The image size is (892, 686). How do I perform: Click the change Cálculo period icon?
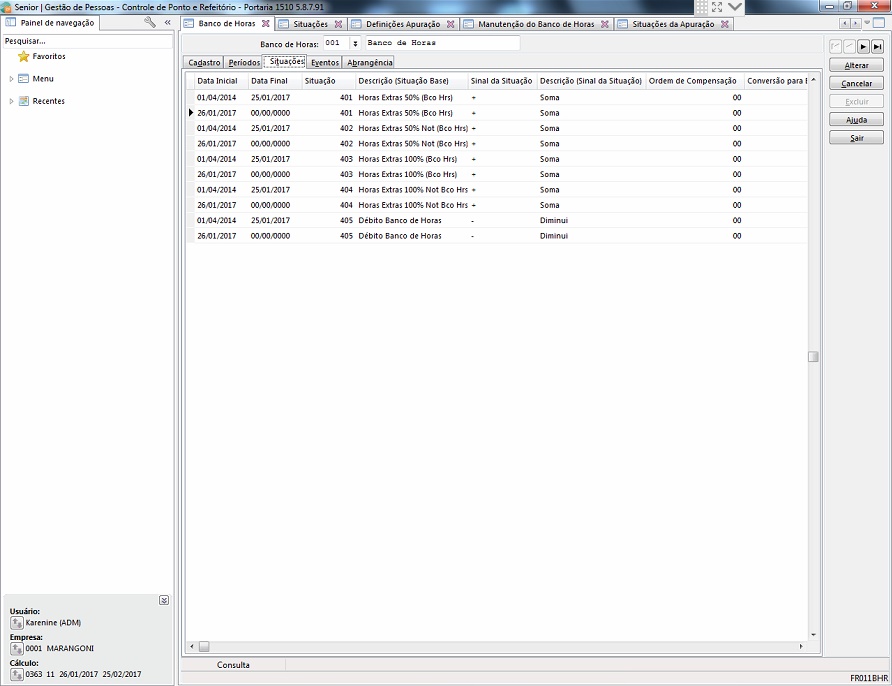[16, 674]
